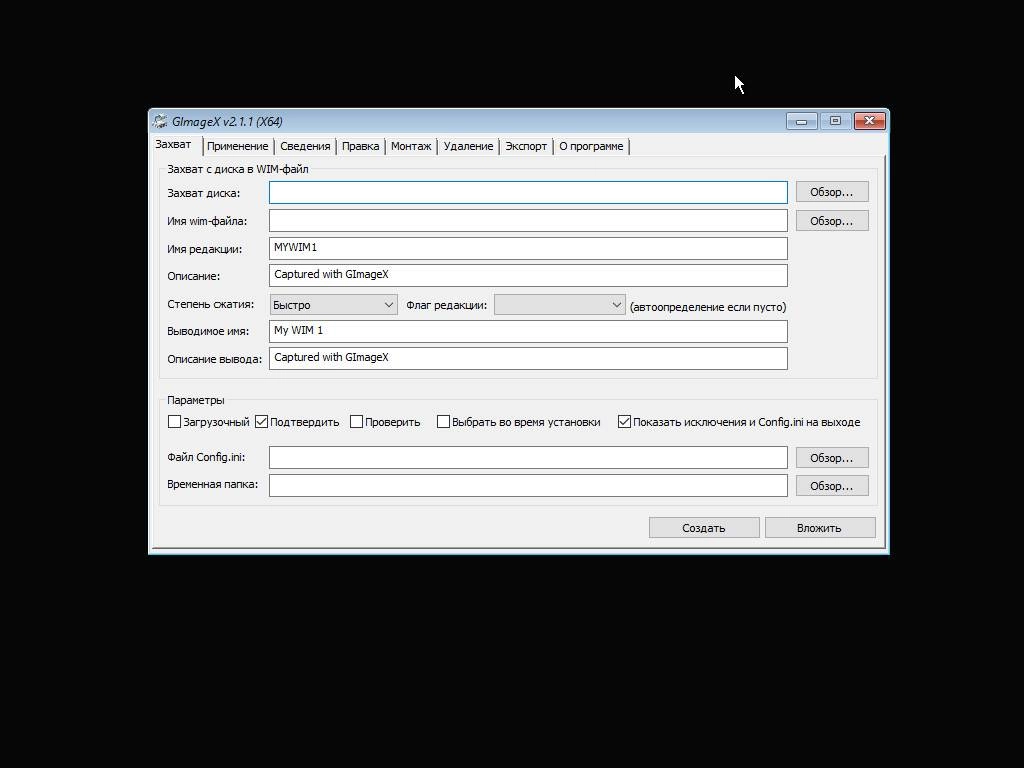This screenshot has height=768, width=1024.
Task: Click the Вложить button
Action: (x=820, y=528)
